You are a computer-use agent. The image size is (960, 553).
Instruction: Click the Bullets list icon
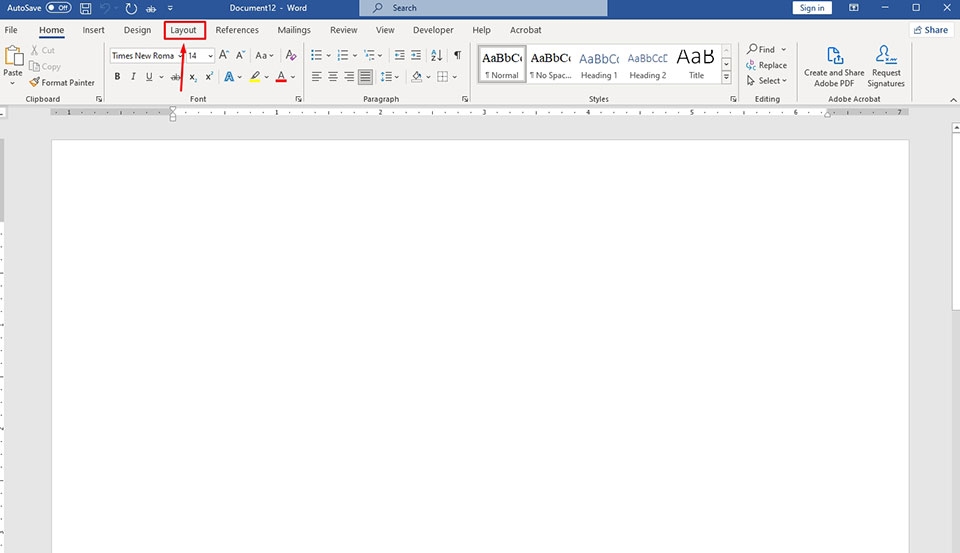[316, 55]
